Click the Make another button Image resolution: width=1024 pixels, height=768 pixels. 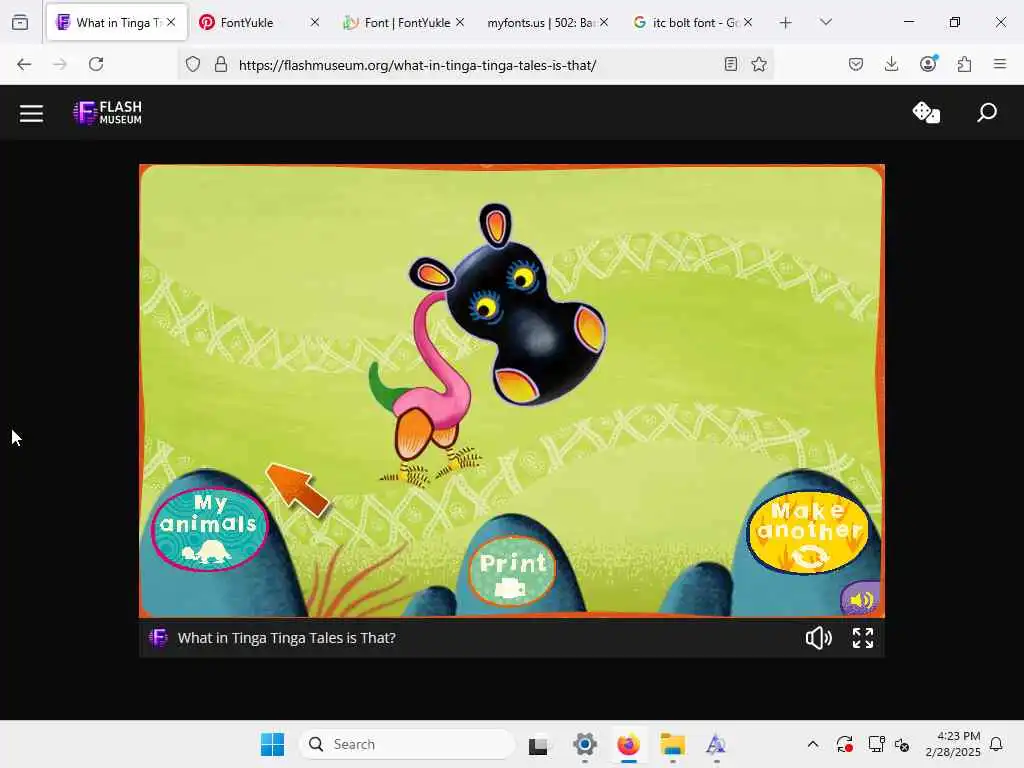808,532
